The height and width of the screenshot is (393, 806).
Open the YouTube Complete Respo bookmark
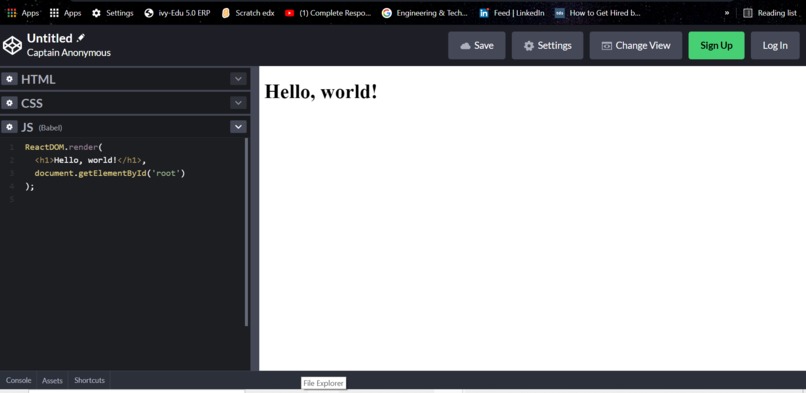[328, 13]
